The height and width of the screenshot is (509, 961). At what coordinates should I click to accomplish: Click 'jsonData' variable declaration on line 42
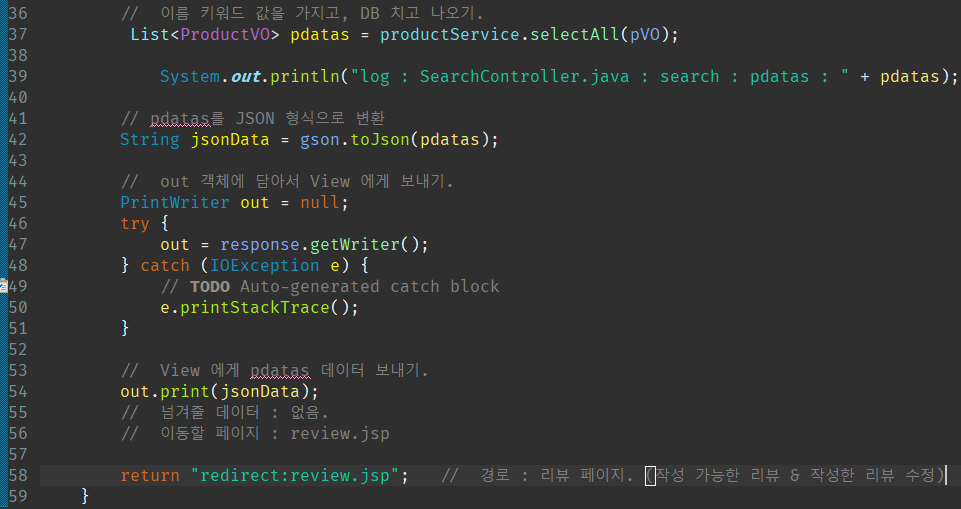point(230,140)
